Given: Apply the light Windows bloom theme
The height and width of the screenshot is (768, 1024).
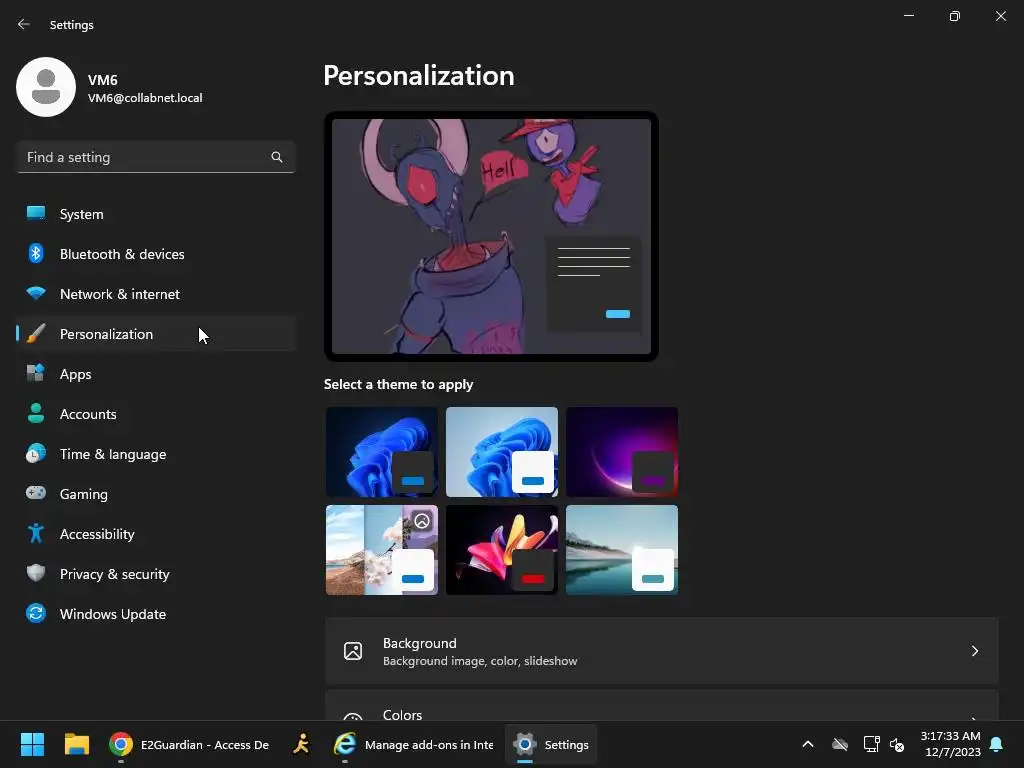Looking at the screenshot, I should coord(502,452).
